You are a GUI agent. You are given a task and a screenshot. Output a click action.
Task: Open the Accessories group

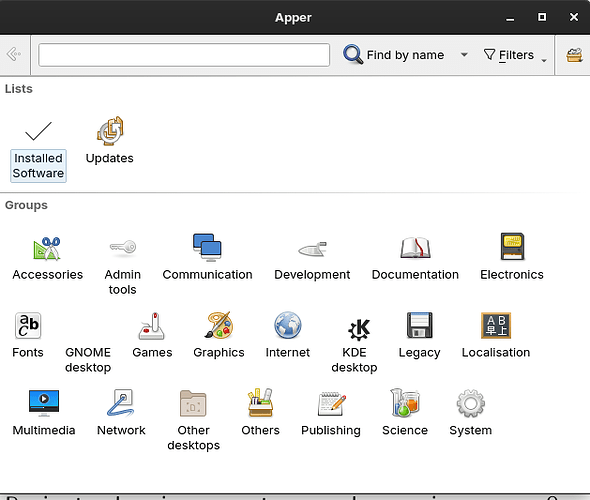[x=47, y=257]
